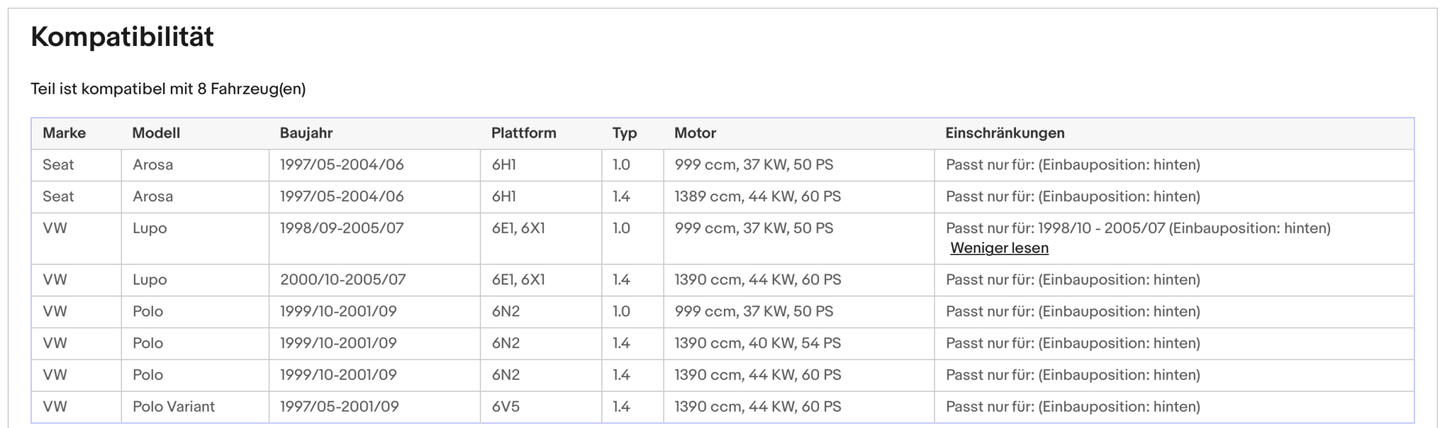Viewport: 1445px width, 428px height.
Task: Click the "6V5" platform cell
Action: [506, 407]
